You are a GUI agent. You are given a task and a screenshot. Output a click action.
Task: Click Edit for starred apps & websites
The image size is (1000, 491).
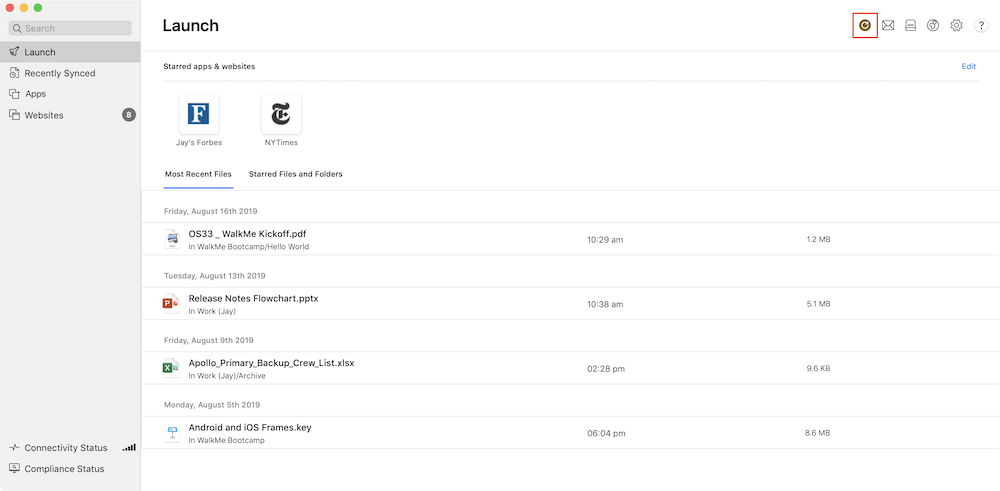point(969,66)
